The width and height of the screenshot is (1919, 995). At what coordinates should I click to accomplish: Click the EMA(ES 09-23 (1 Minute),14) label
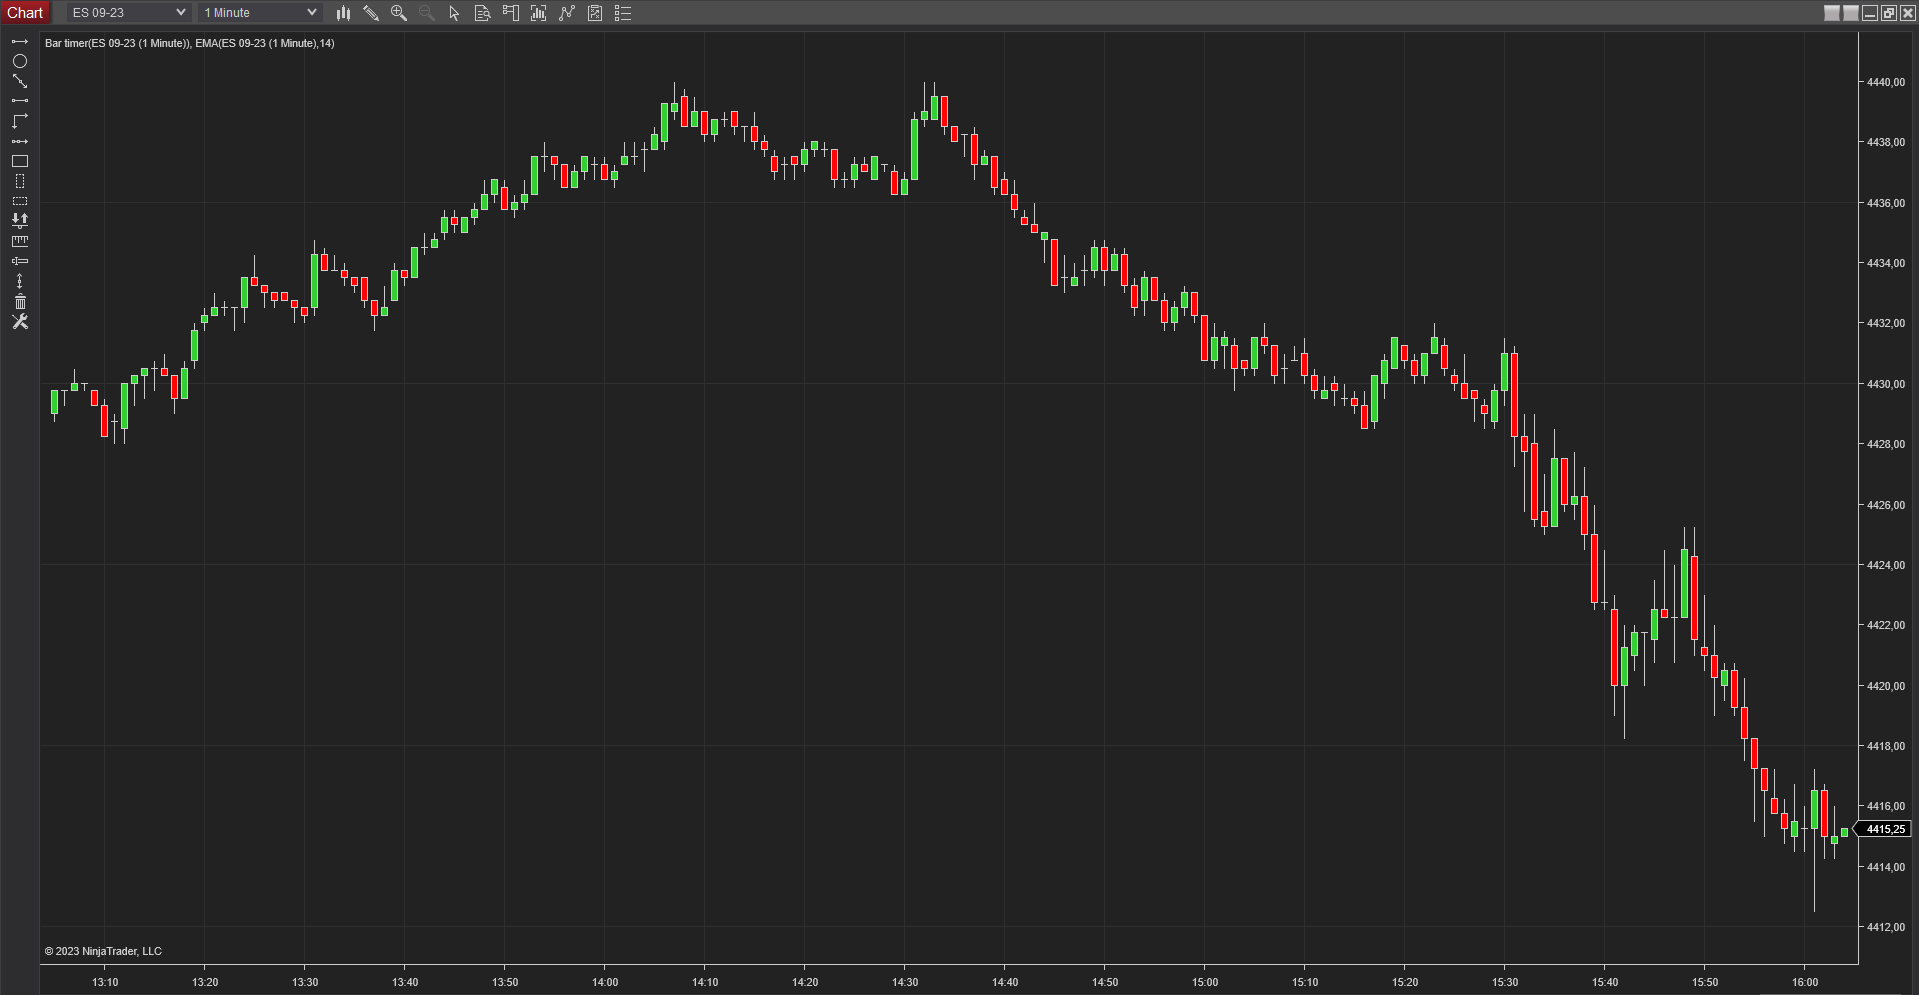tap(265, 43)
